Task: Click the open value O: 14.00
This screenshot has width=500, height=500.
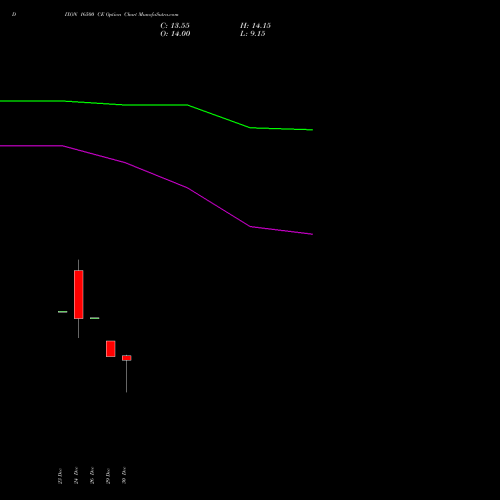Action: click(175, 34)
